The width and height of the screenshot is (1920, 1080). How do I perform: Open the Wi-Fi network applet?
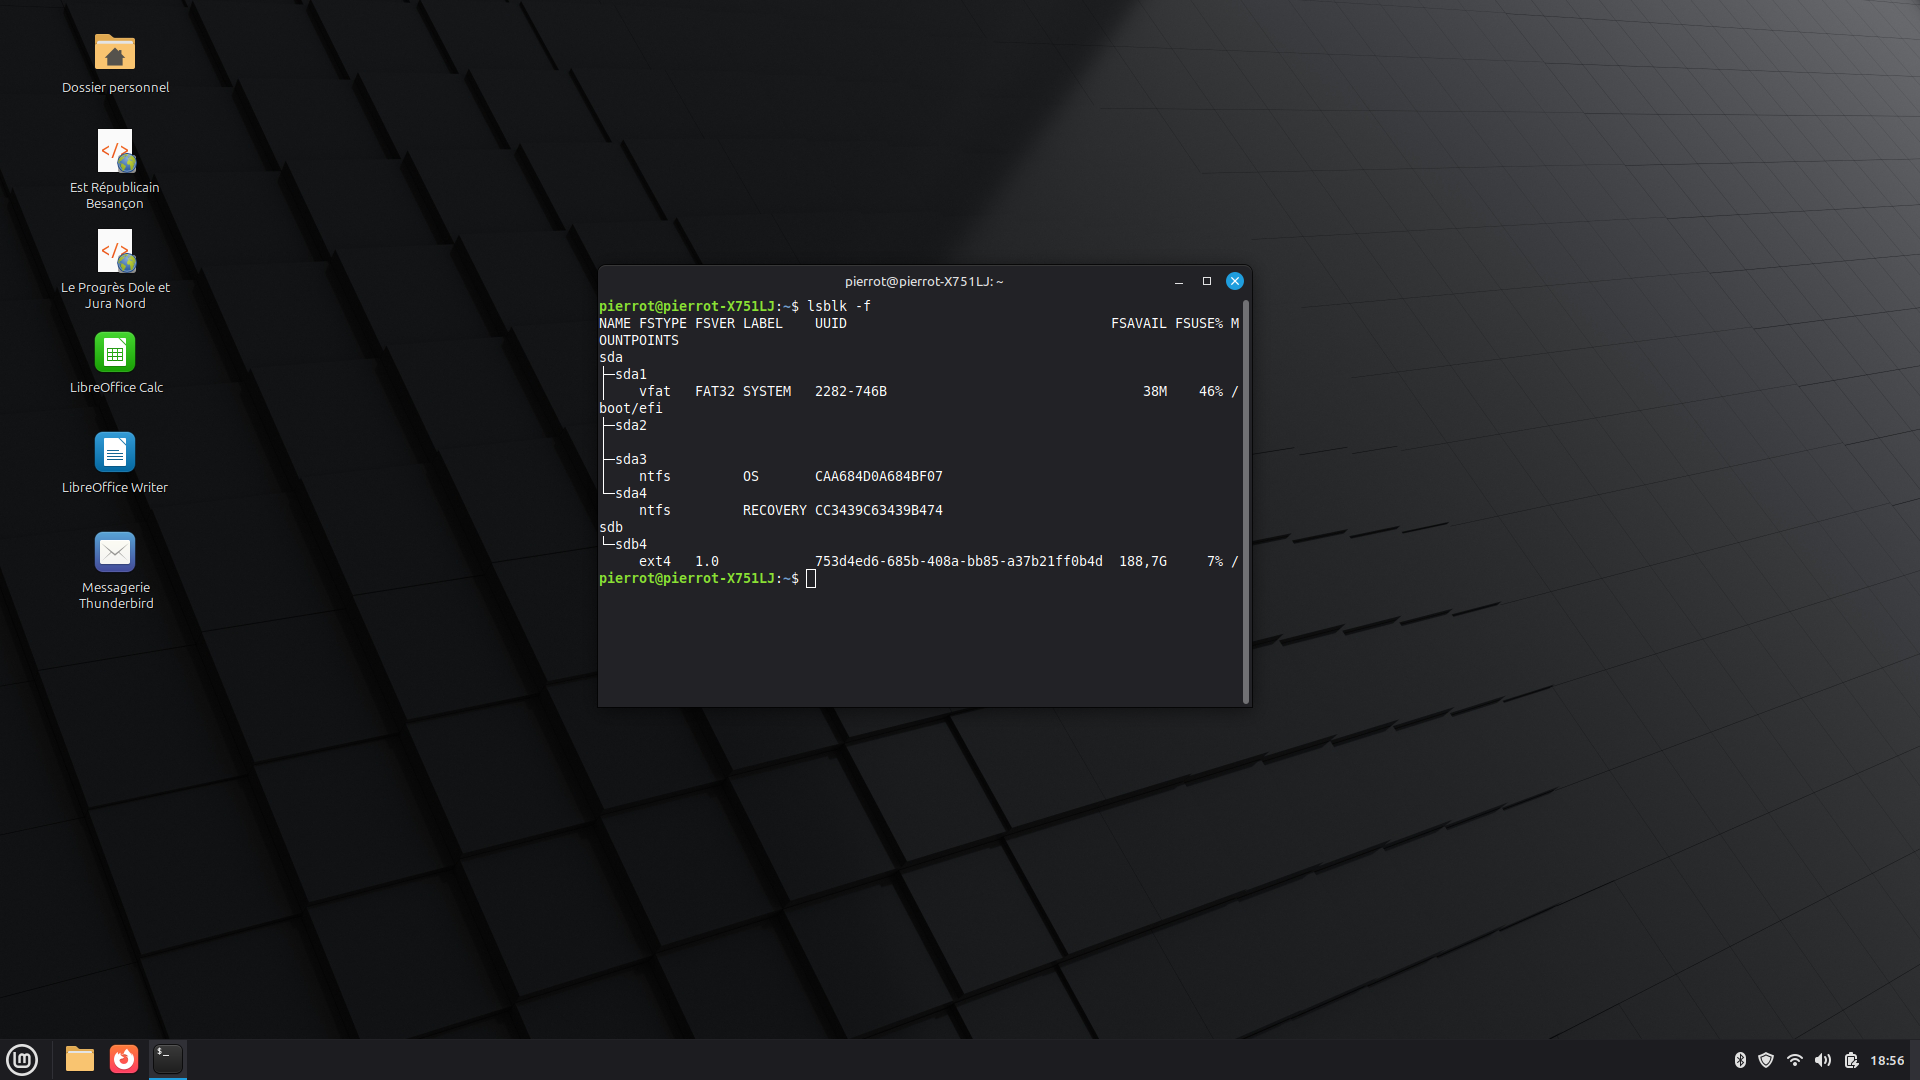coord(1795,1060)
